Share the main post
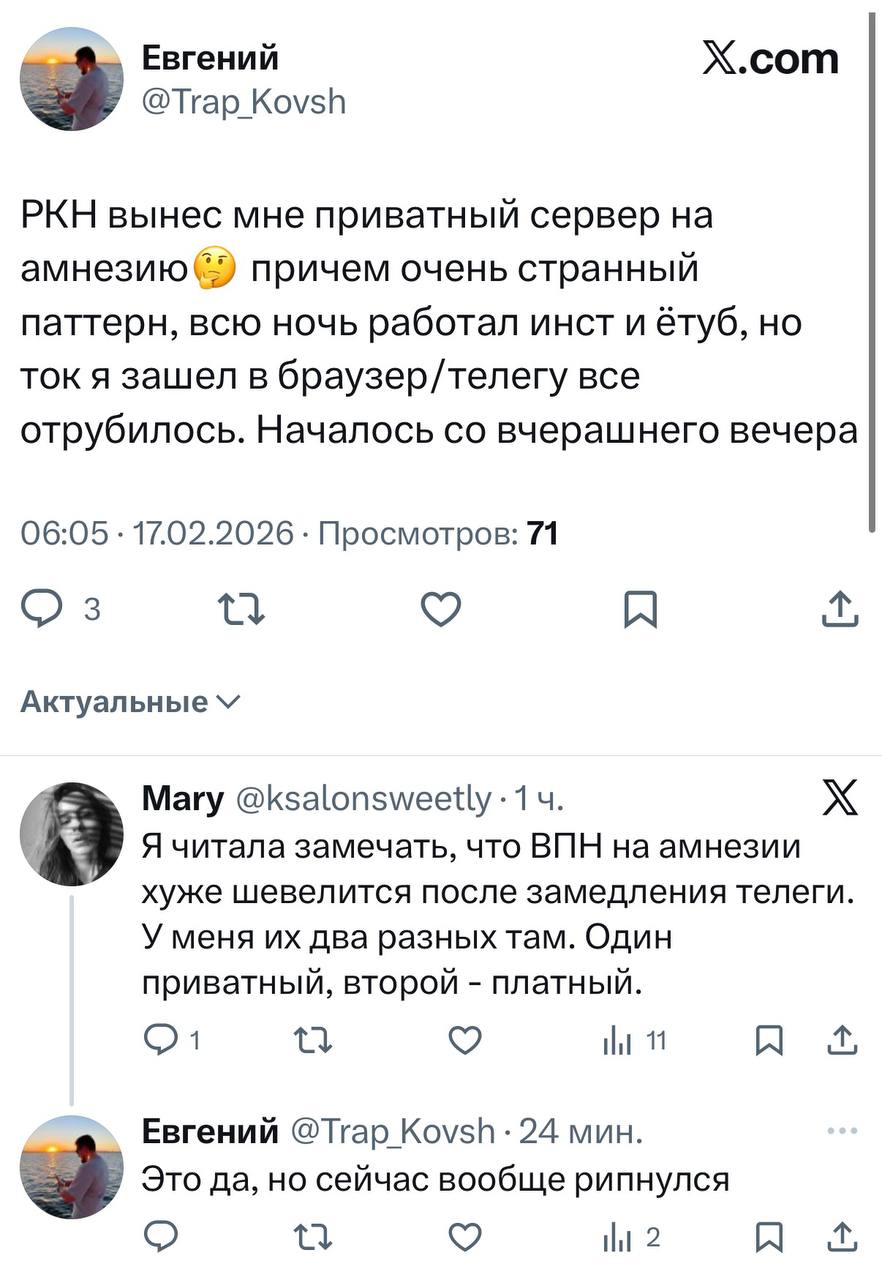Screen dimensions: 882x1280 coord(840,608)
